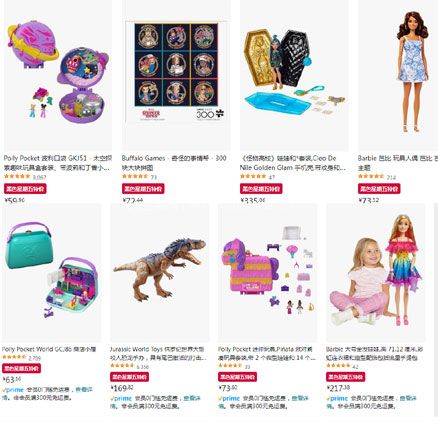
Task: Click the red deal badge under Buffalo Games
Action: [143, 189]
